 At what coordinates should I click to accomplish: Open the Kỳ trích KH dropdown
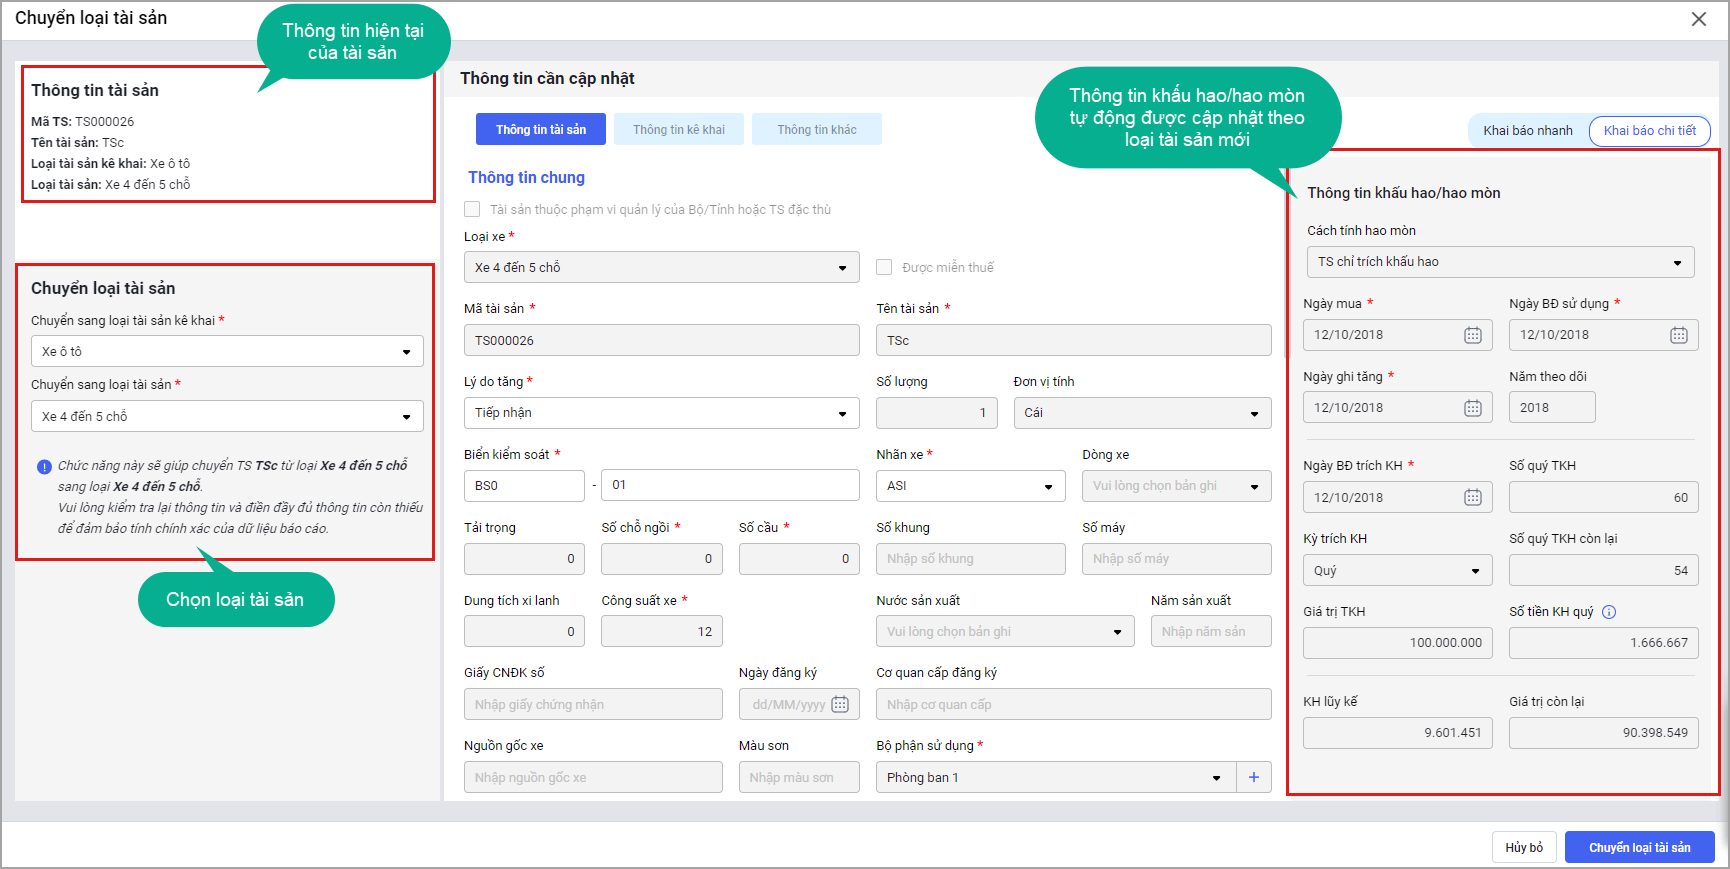1396,571
